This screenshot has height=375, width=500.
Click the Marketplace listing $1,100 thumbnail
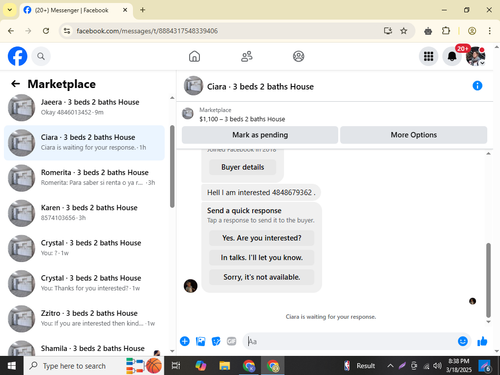click(188, 114)
